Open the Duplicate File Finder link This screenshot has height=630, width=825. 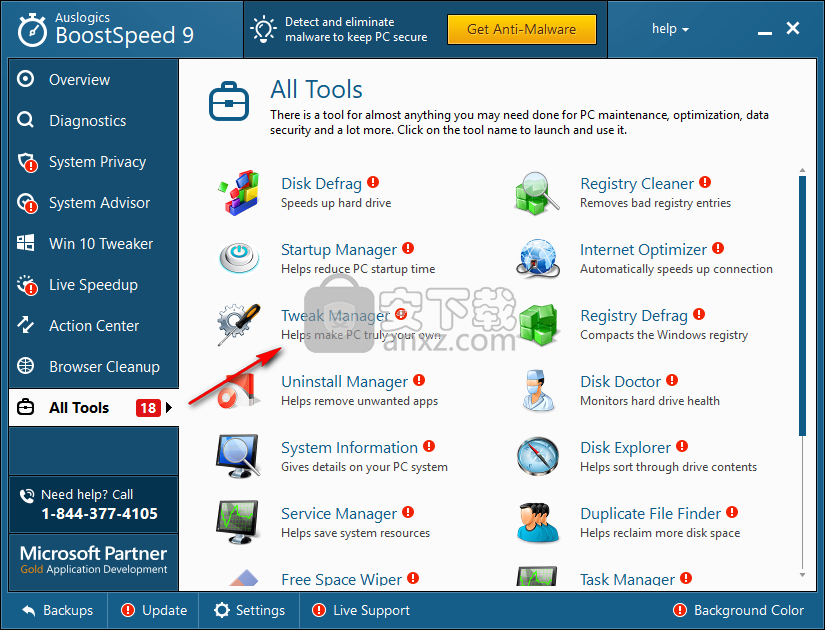click(650, 514)
